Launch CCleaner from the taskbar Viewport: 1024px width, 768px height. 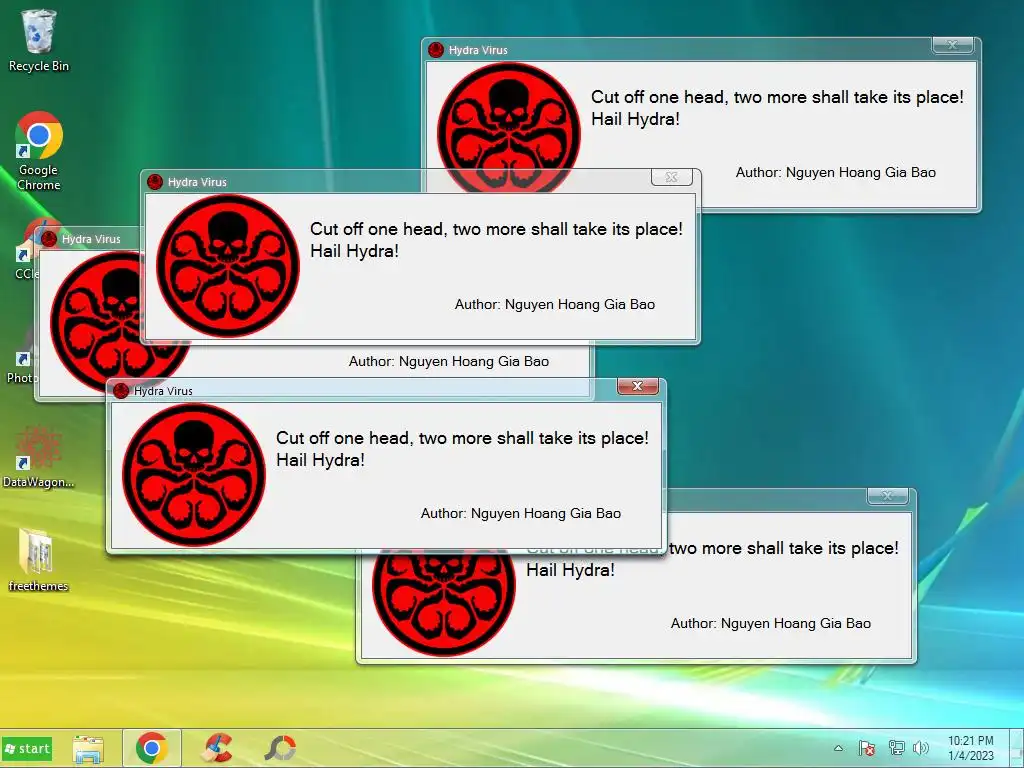point(217,748)
